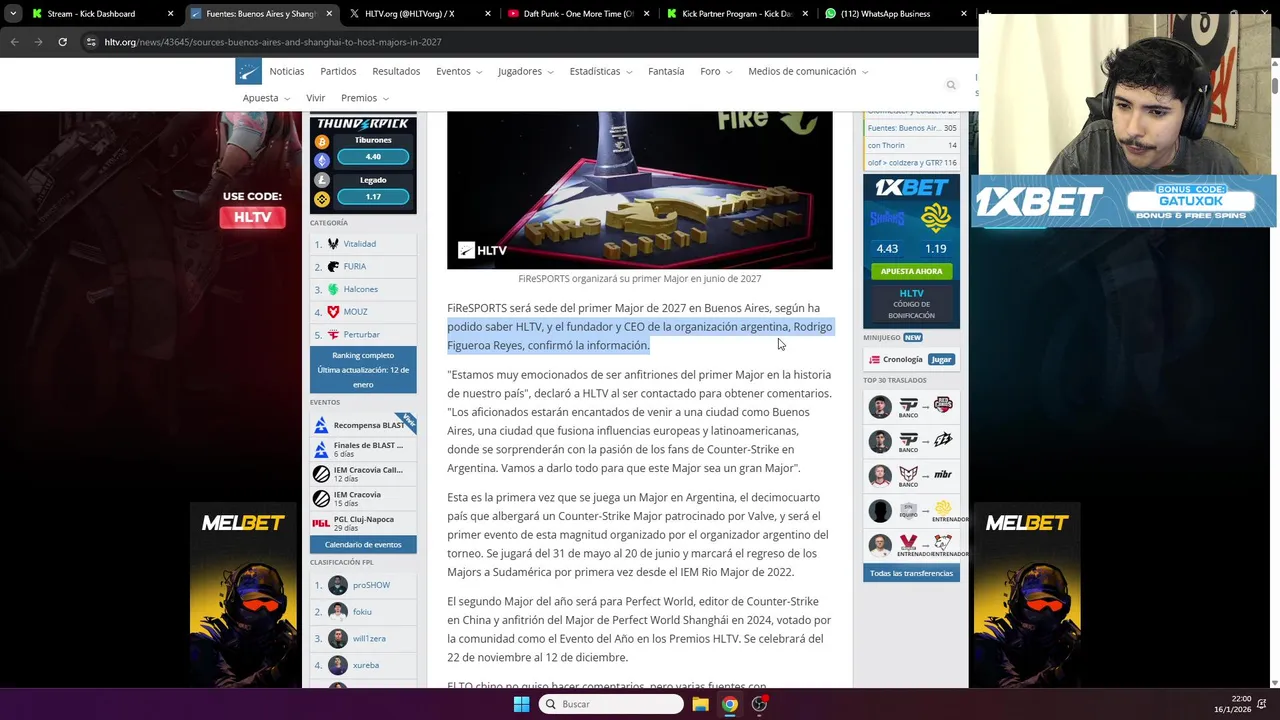Open Vivir in the nav bar
The width and height of the screenshot is (1280, 720).
[x=316, y=98]
